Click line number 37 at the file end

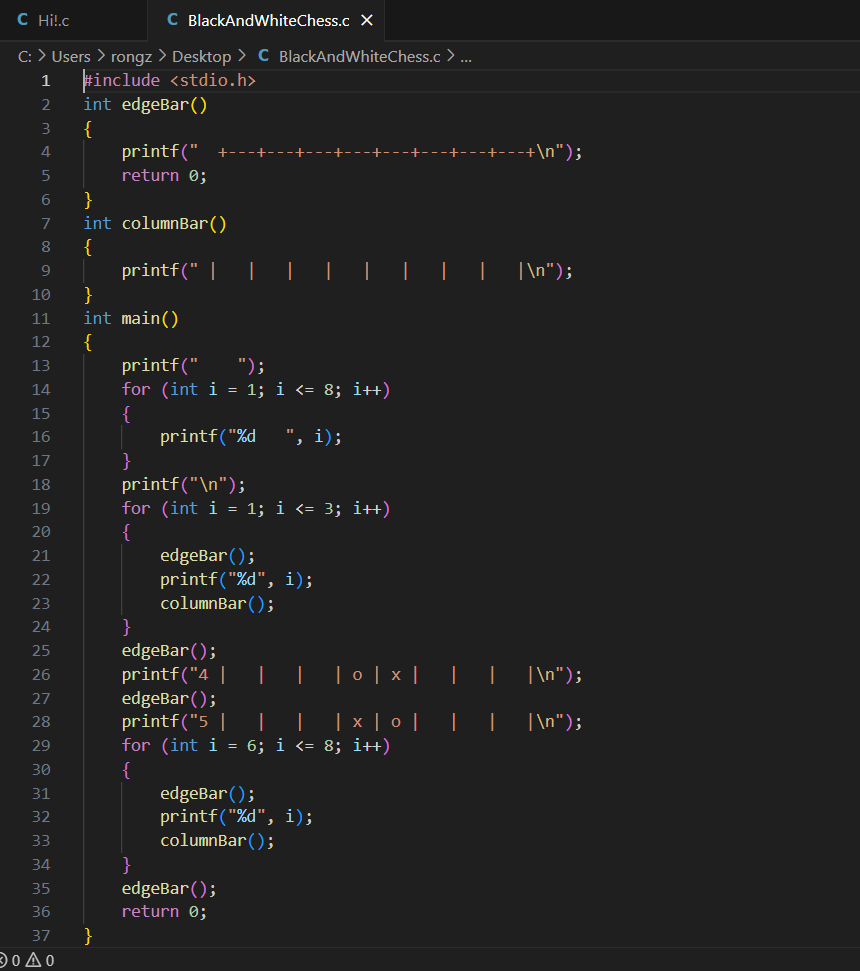coord(41,935)
